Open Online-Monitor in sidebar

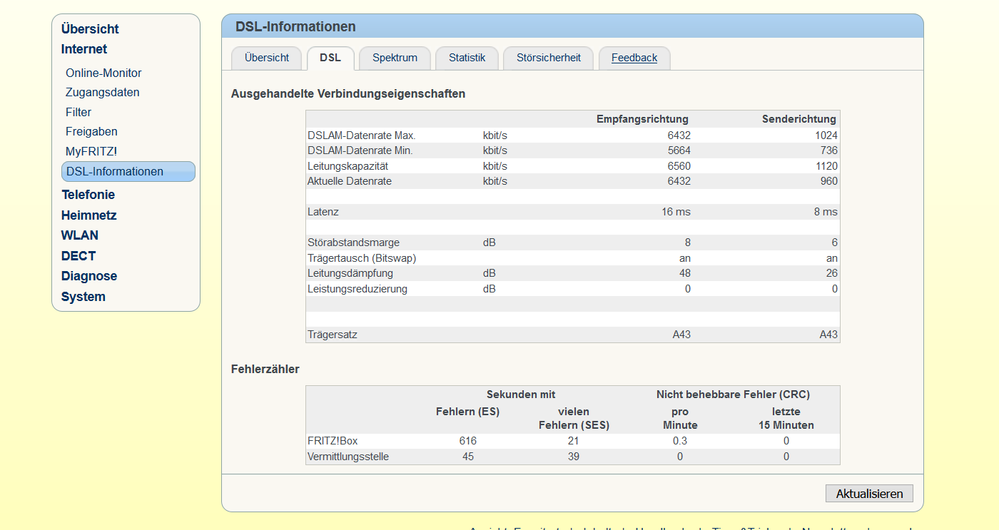pyautogui.click(x=104, y=73)
